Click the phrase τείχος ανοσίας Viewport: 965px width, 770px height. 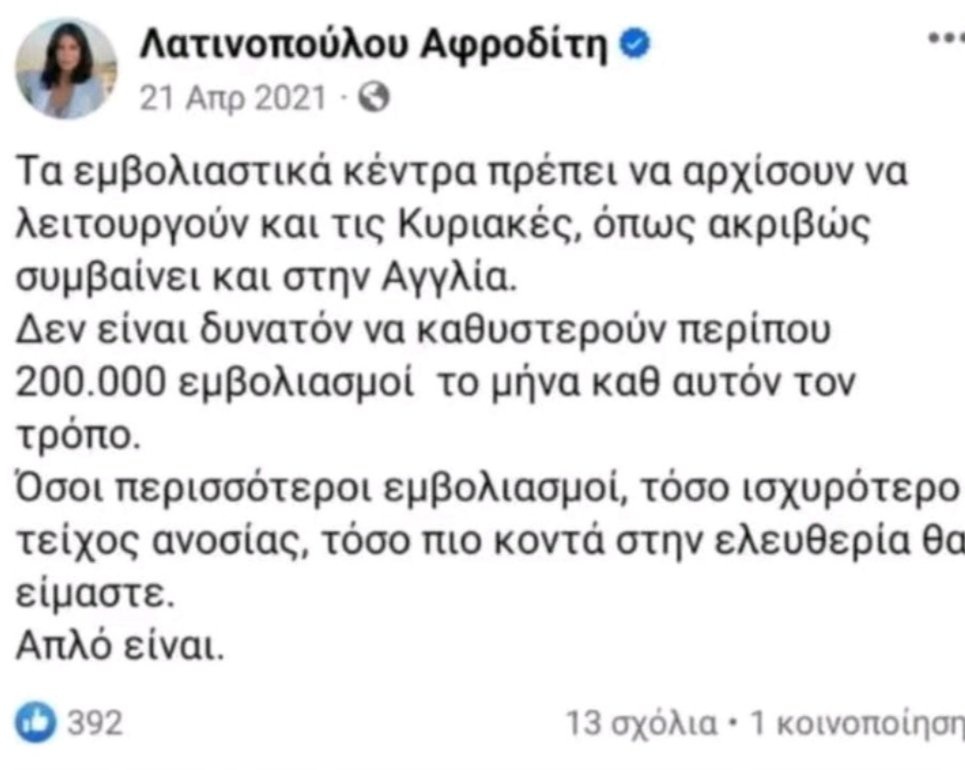[x=161, y=542]
